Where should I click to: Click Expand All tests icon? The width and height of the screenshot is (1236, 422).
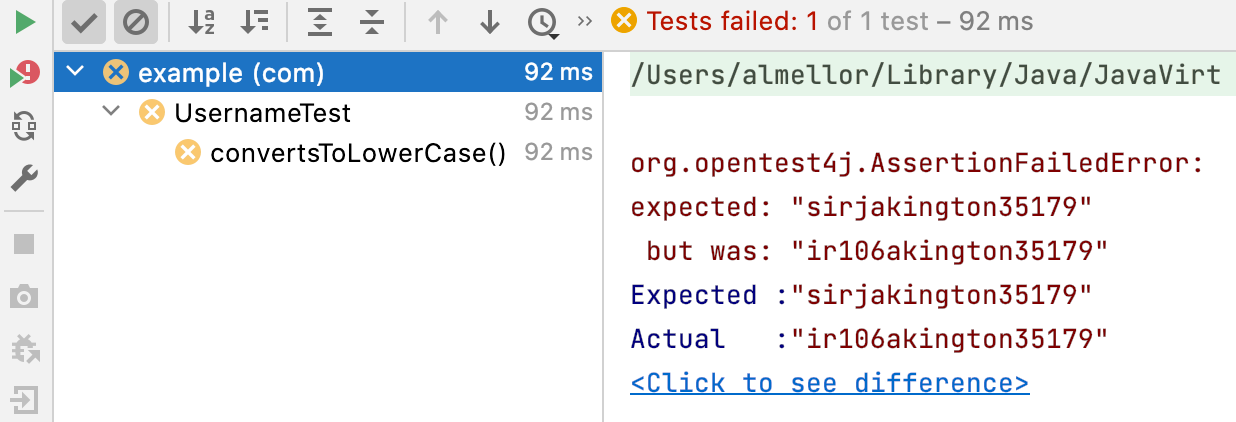[319, 22]
